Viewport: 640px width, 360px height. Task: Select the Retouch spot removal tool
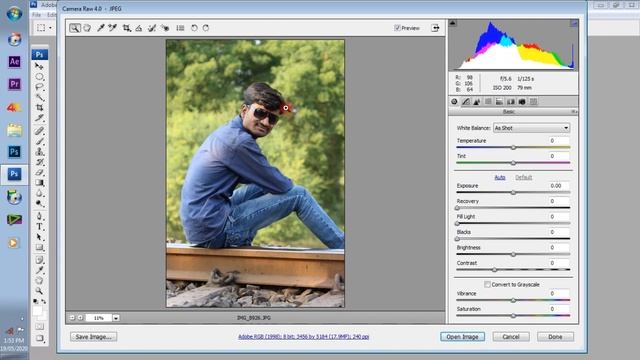pos(152,28)
